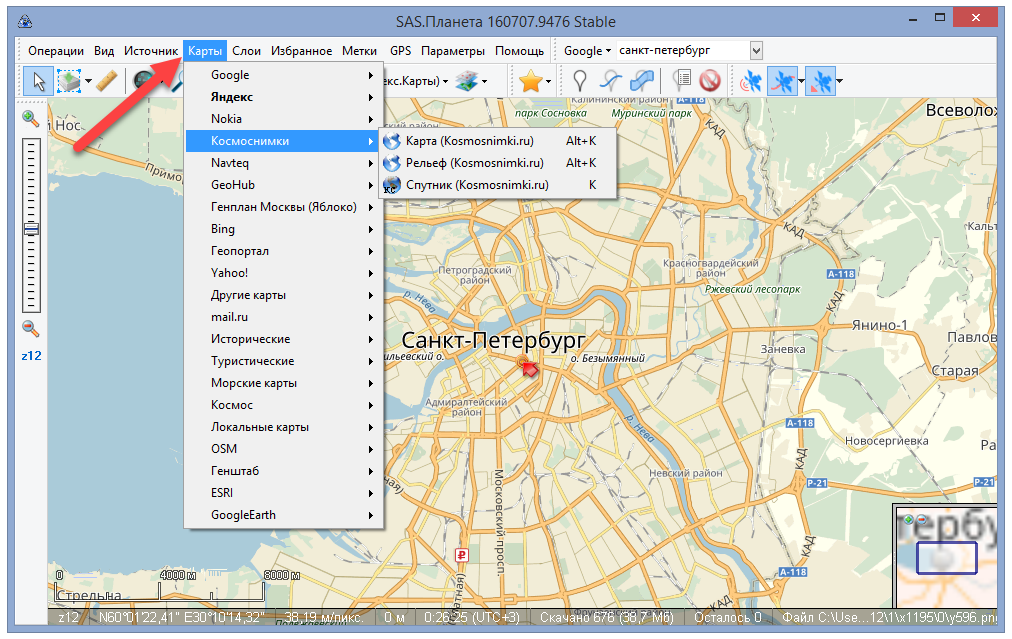Screen dimensions: 1012x639
Task: Click the add placemark pin icon
Action: pyautogui.click(x=579, y=81)
